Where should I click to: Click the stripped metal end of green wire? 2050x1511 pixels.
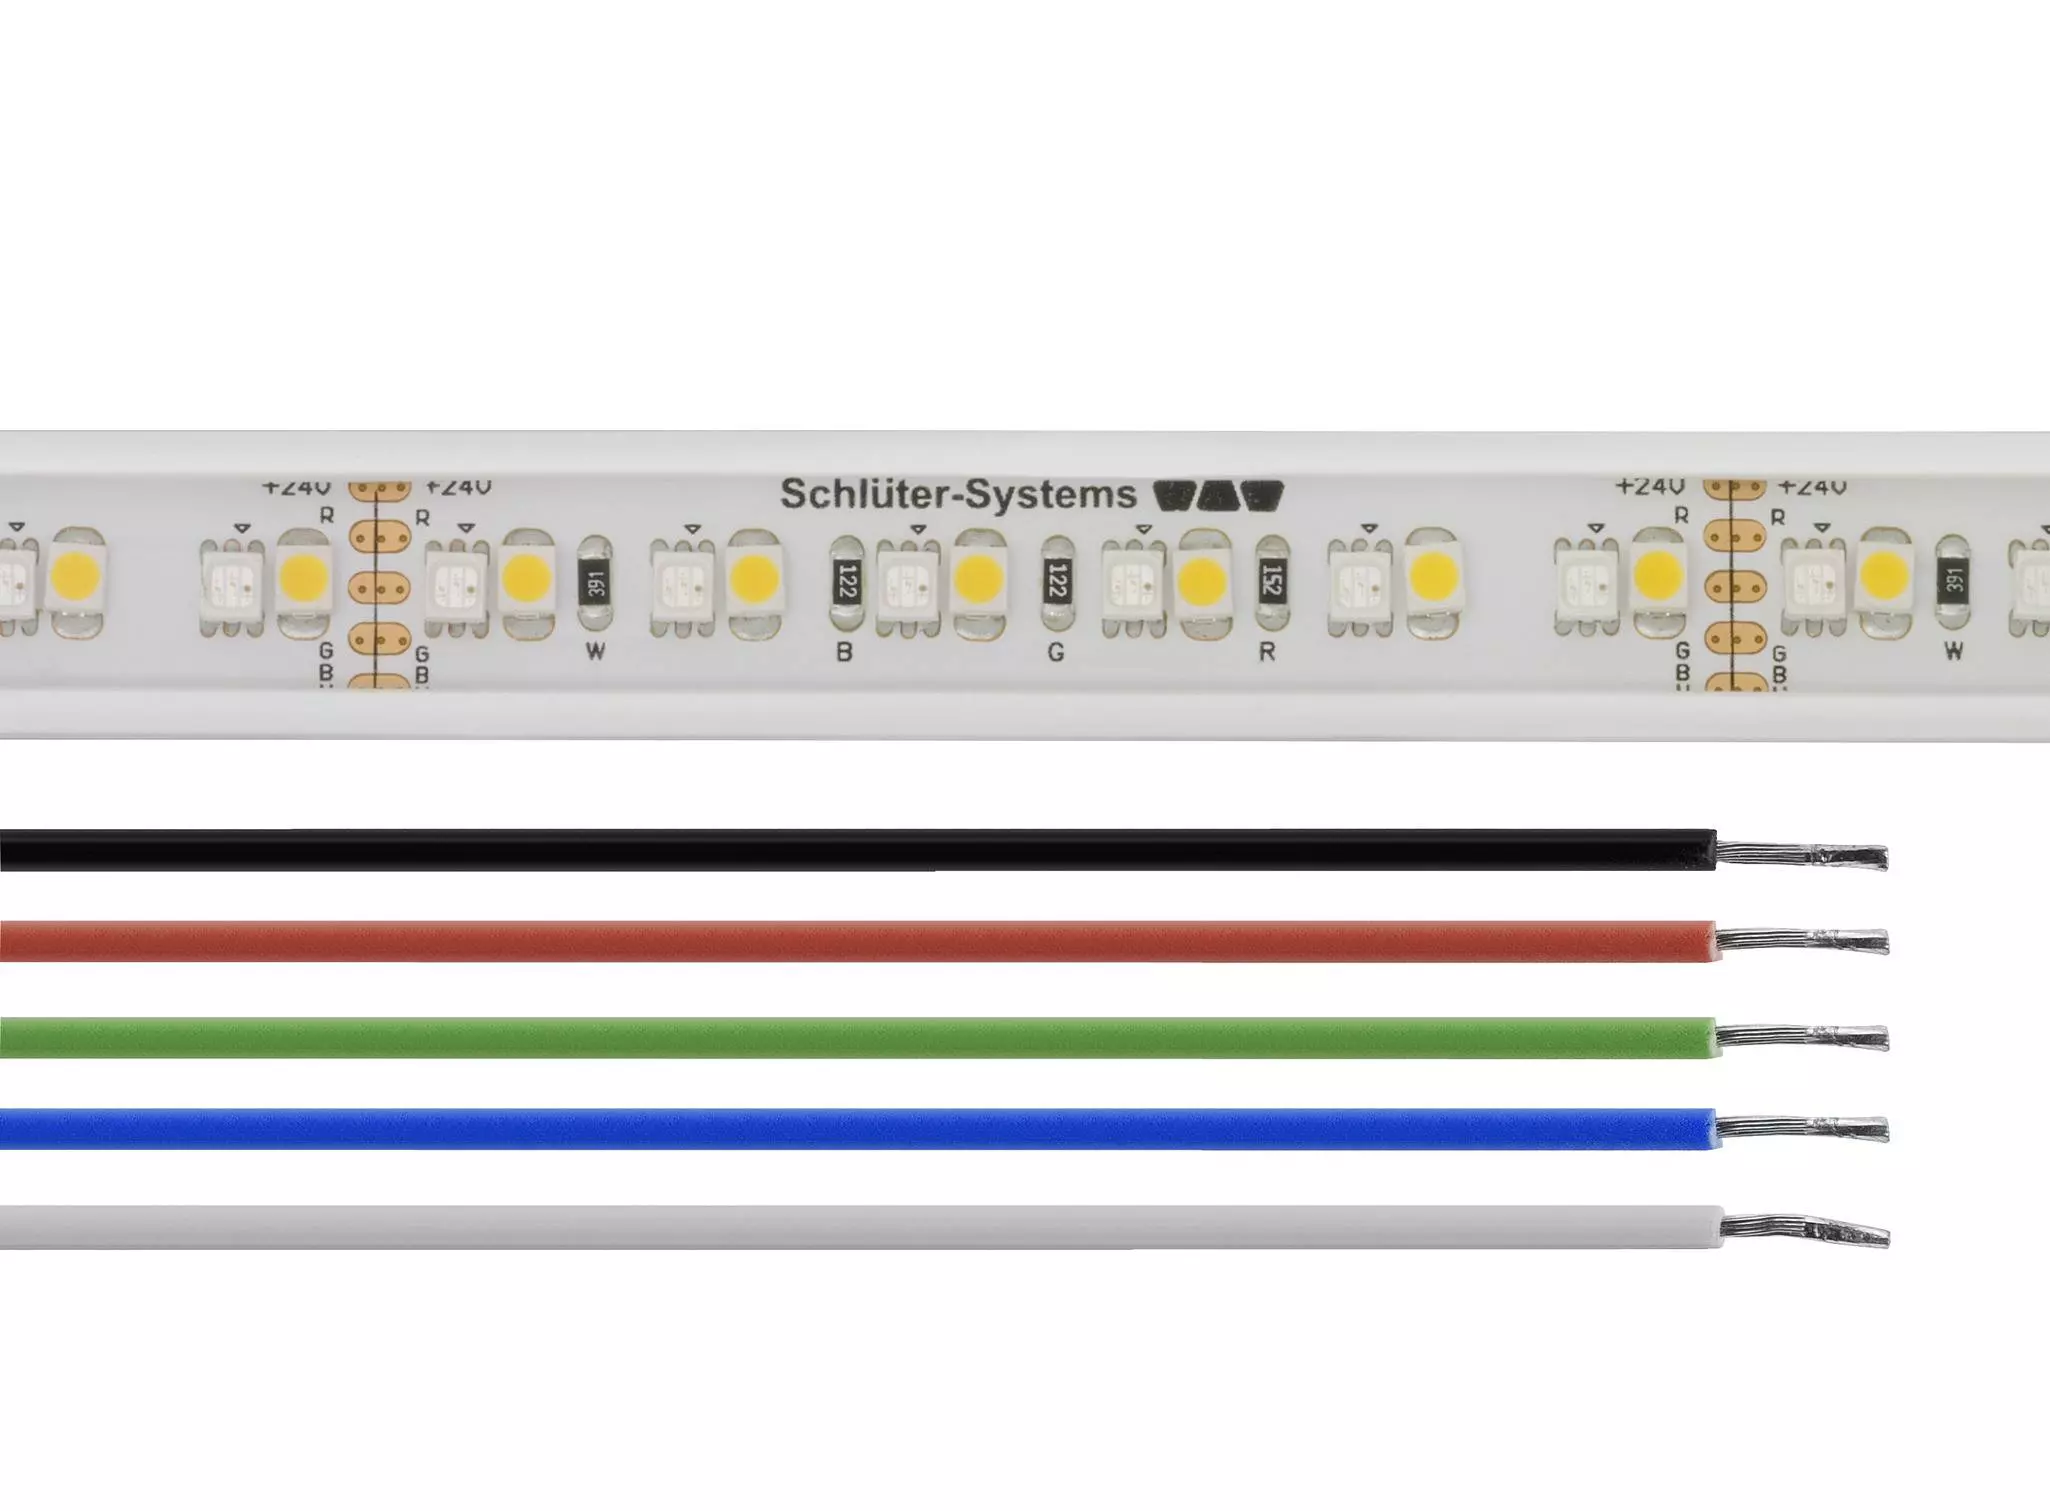(x=1802, y=1036)
